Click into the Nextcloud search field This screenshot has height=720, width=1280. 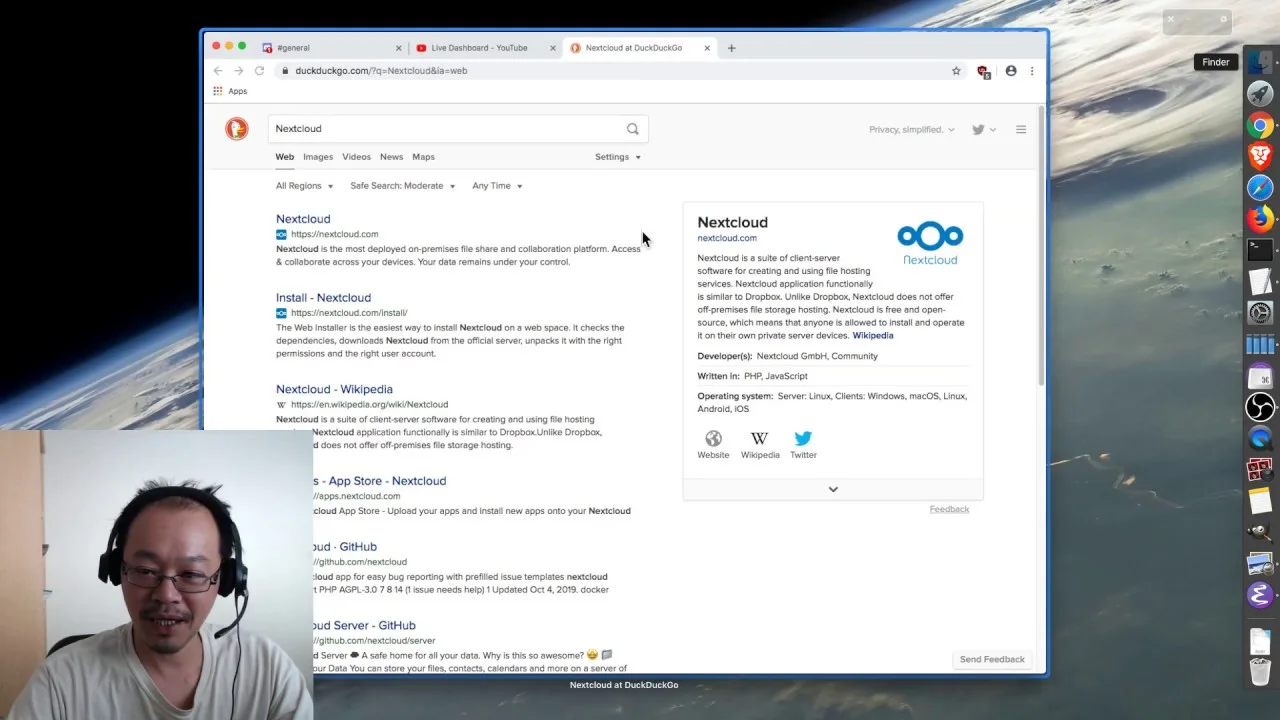click(x=445, y=129)
